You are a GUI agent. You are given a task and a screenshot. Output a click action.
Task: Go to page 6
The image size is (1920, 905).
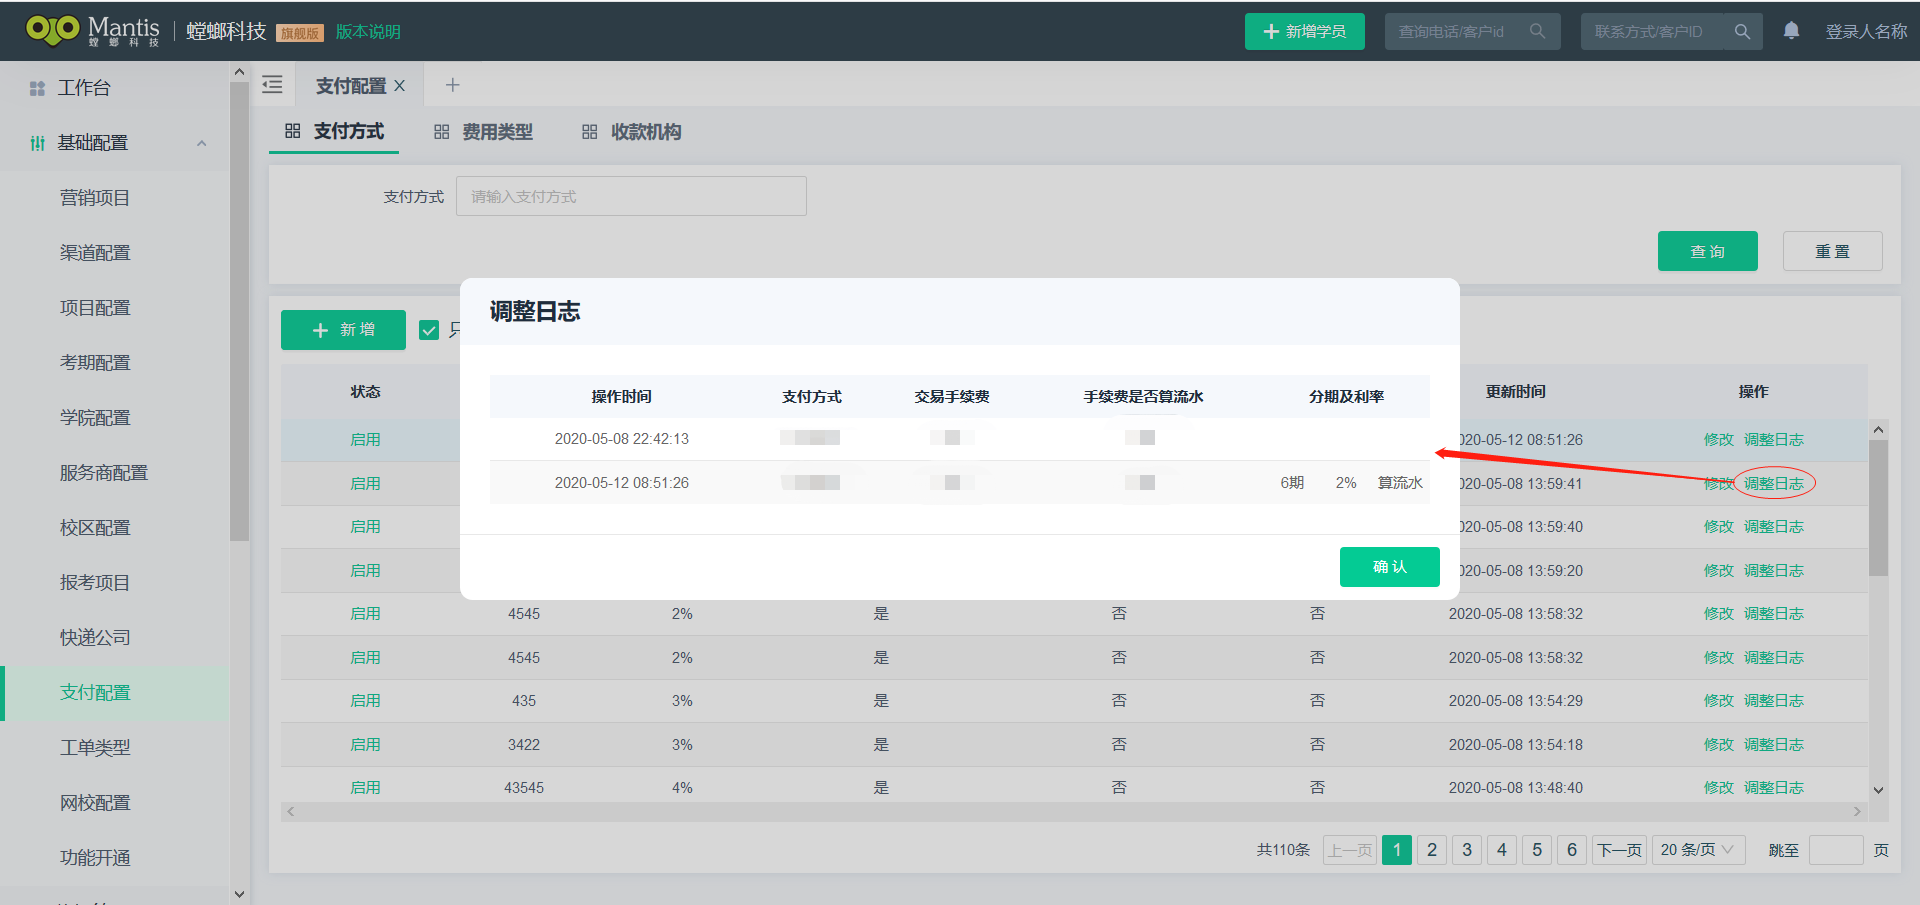[x=1572, y=850]
